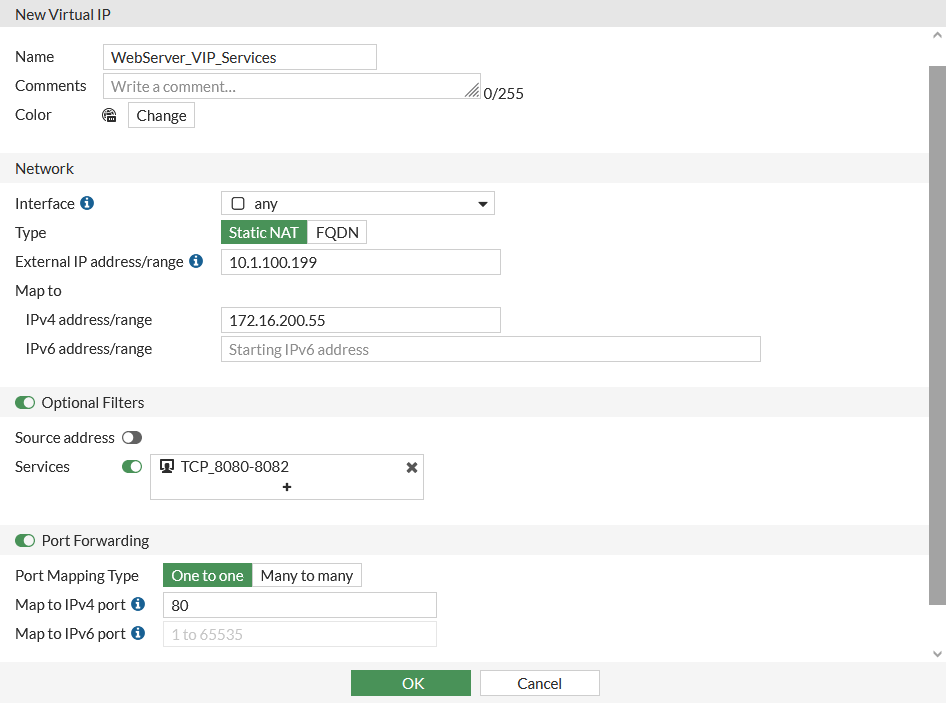Screen dimensions: 946x703
Task: Open the Interface dropdown
Action: tap(358, 203)
